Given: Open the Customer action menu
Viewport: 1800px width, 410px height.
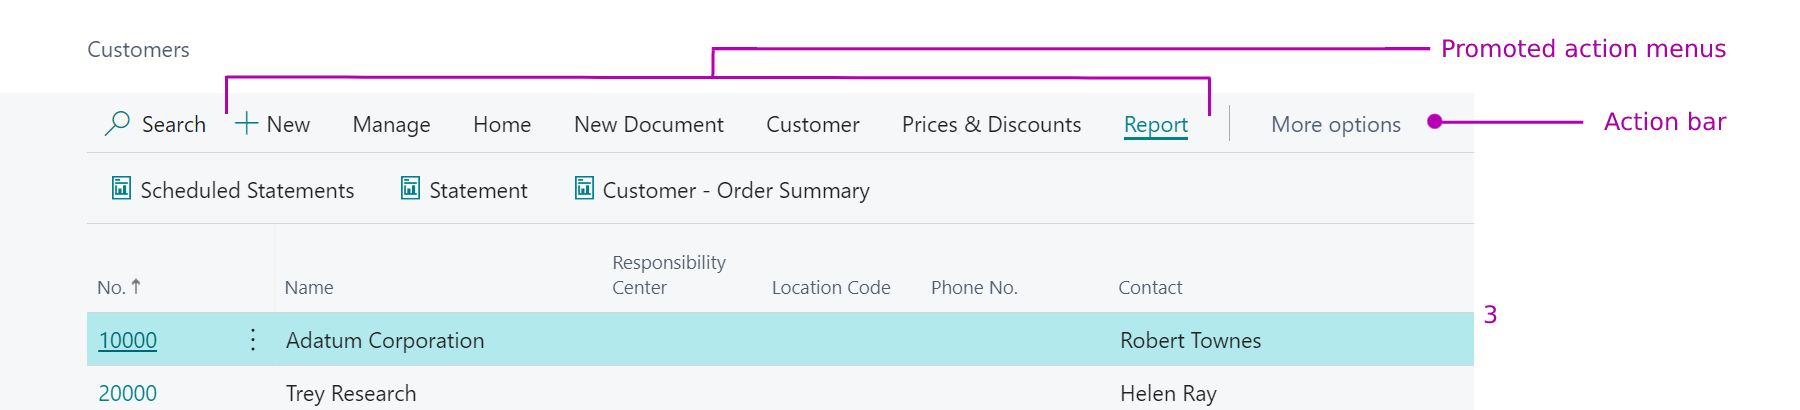Looking at the screenshot, I should (x=812, y=124).
